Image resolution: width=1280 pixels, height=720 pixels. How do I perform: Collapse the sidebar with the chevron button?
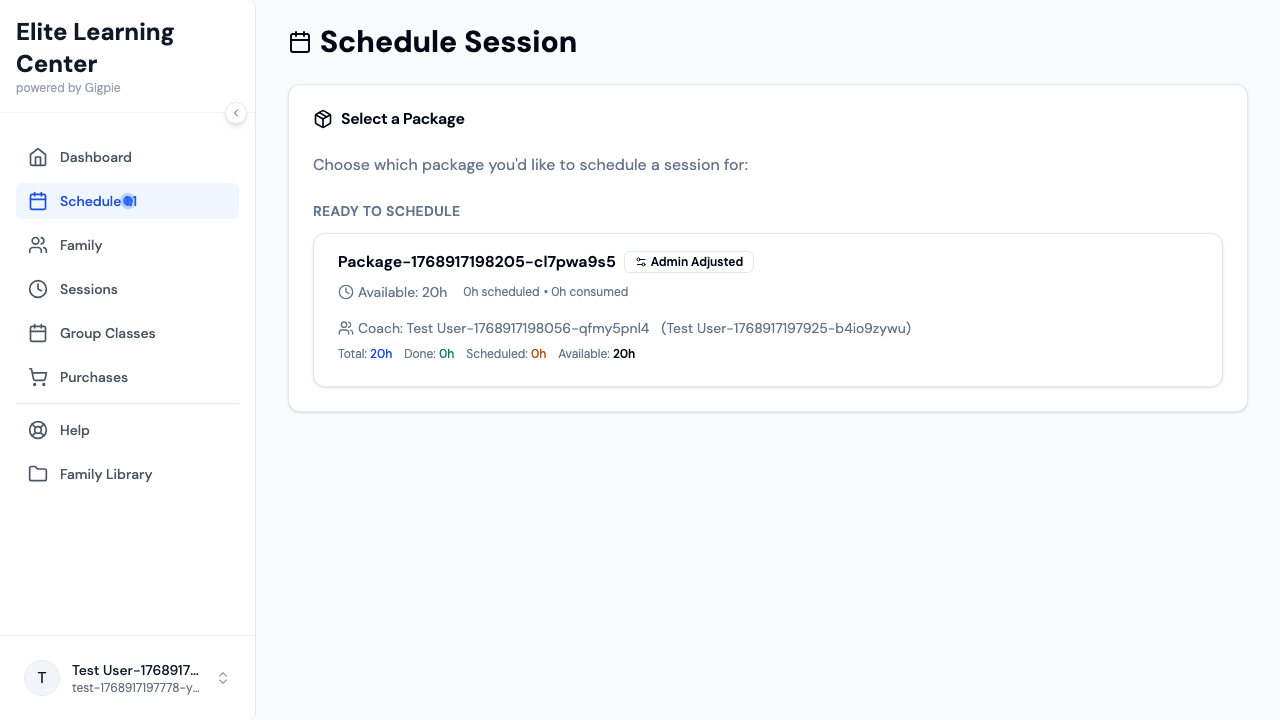pyautogui.click(x=236, y=113)
